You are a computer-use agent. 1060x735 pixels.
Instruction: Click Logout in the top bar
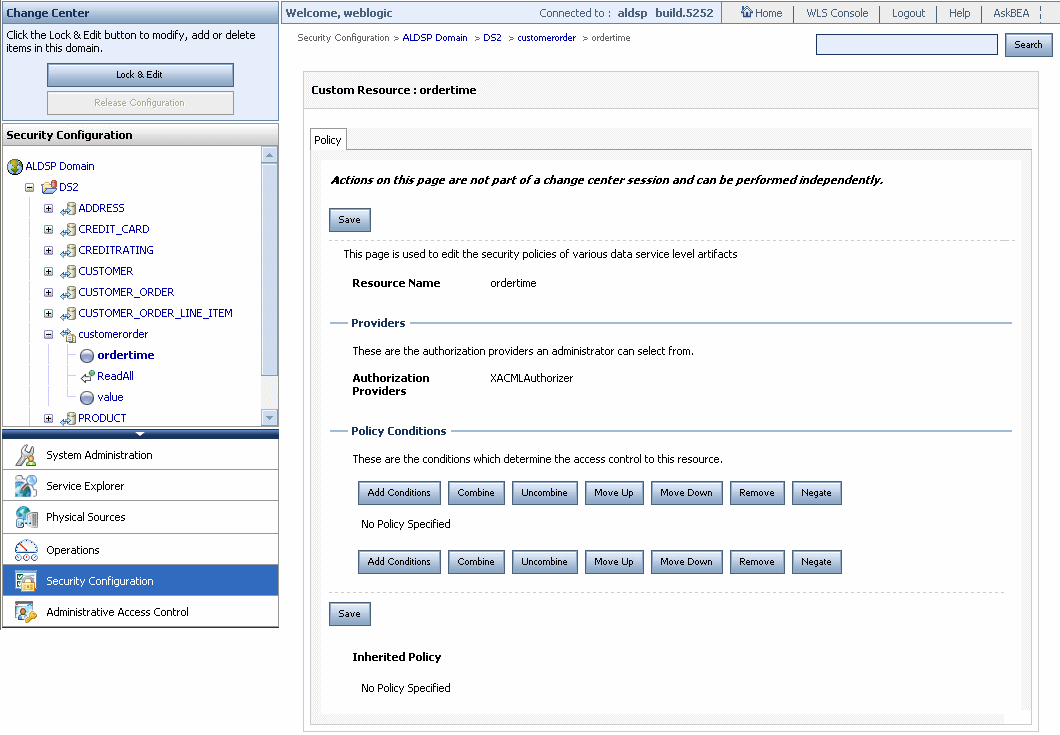908,13
